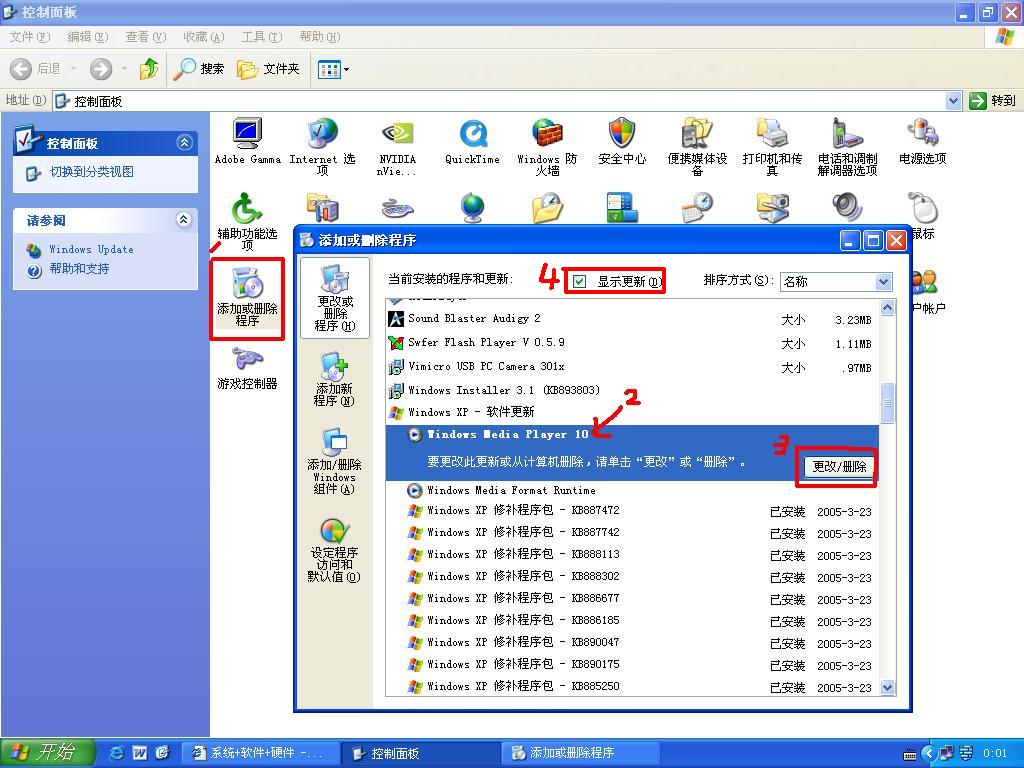This screenshot has width=1024, height=768.
Task: Open the 编辑 menu
Action: click(x=88, y=37)
